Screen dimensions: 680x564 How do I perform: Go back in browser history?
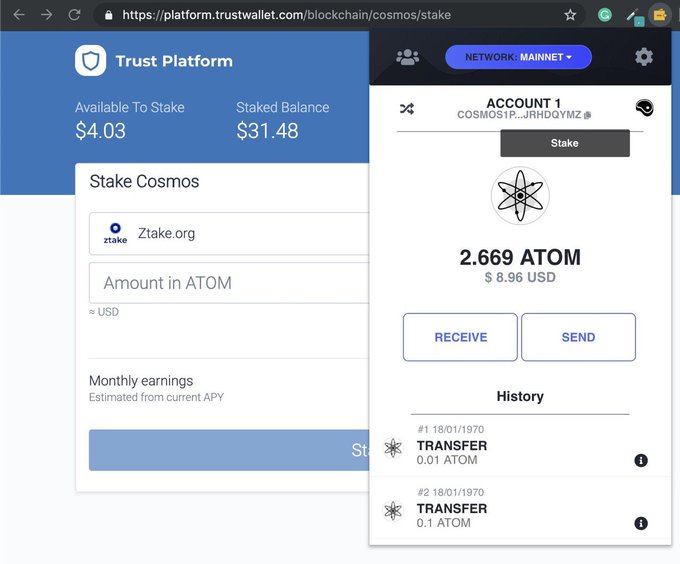19,15
